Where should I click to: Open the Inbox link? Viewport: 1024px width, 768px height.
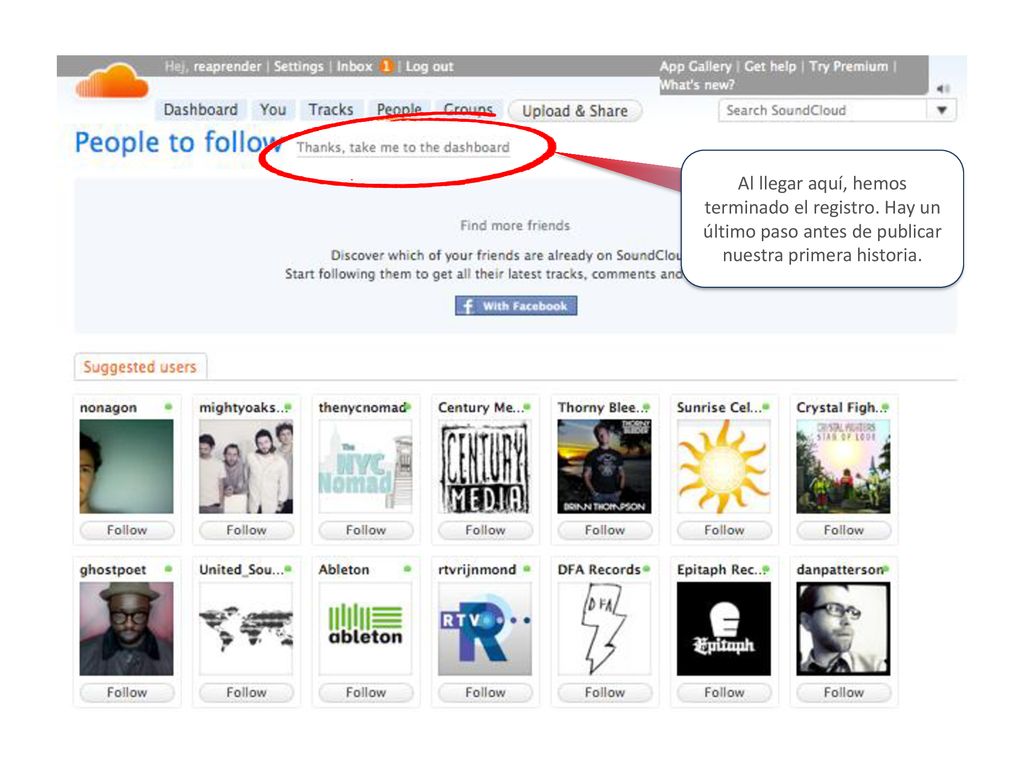tap(355, 66)
